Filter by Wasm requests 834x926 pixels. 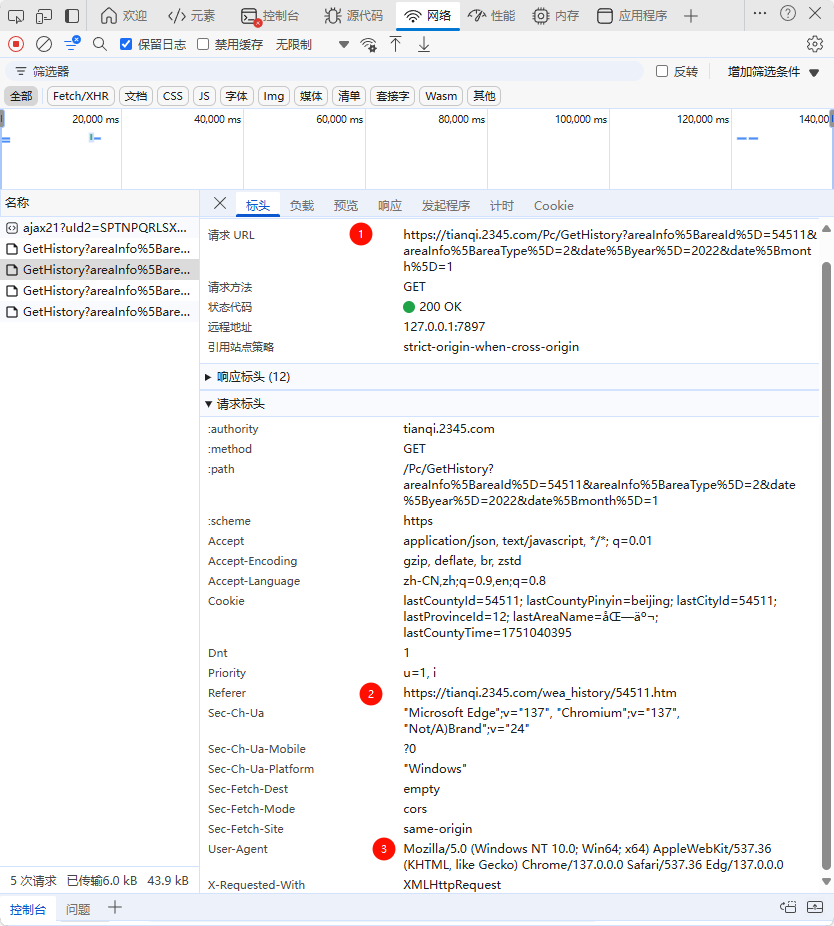pyautogui.click(x=441, y=96)
